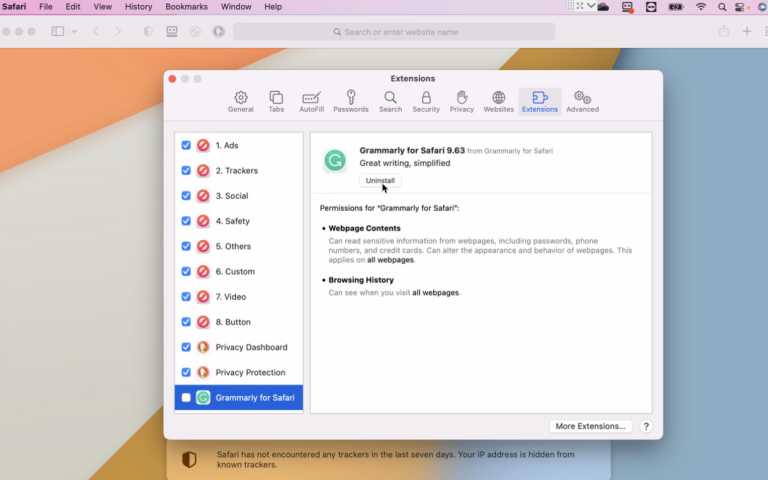The image size is (768, 480).
Task: Open the Bookmarks menu
Action: point(186,7)
